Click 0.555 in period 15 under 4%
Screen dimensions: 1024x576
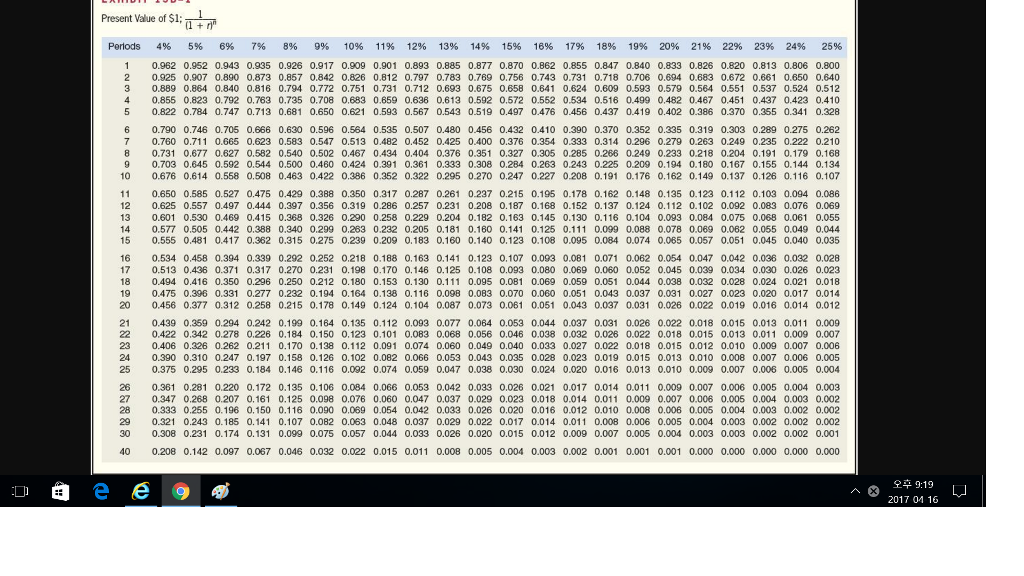tap(164, 240)
